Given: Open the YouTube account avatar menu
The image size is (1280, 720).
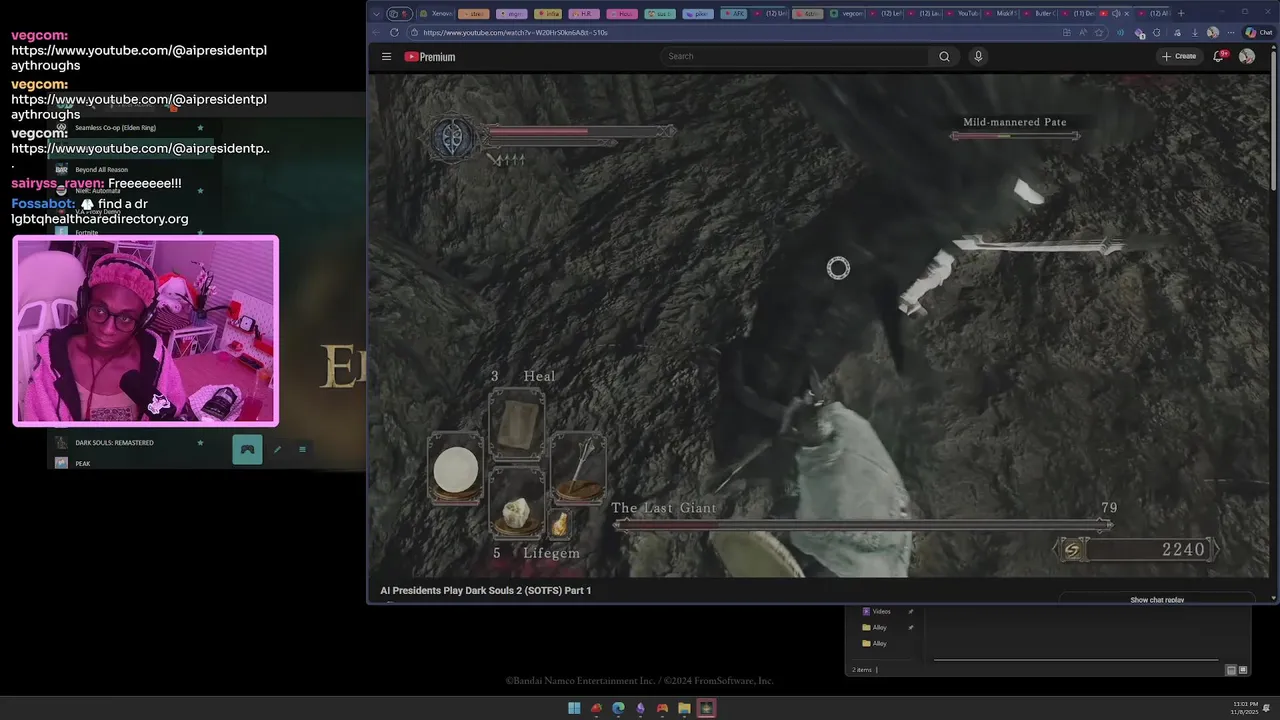Looking at the screenshot, I should tap(1246, 56).
